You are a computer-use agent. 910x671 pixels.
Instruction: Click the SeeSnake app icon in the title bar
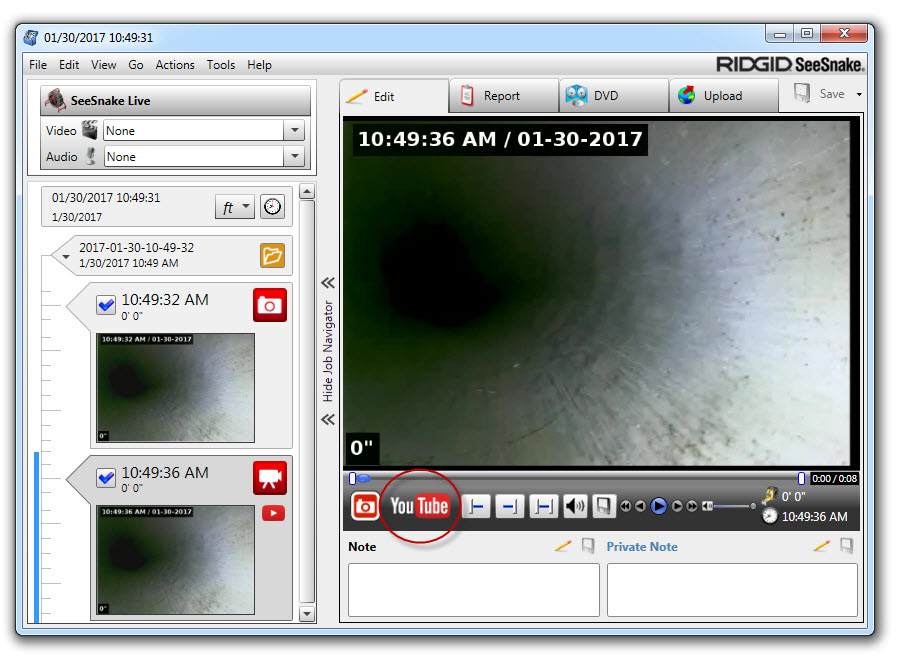31,38
